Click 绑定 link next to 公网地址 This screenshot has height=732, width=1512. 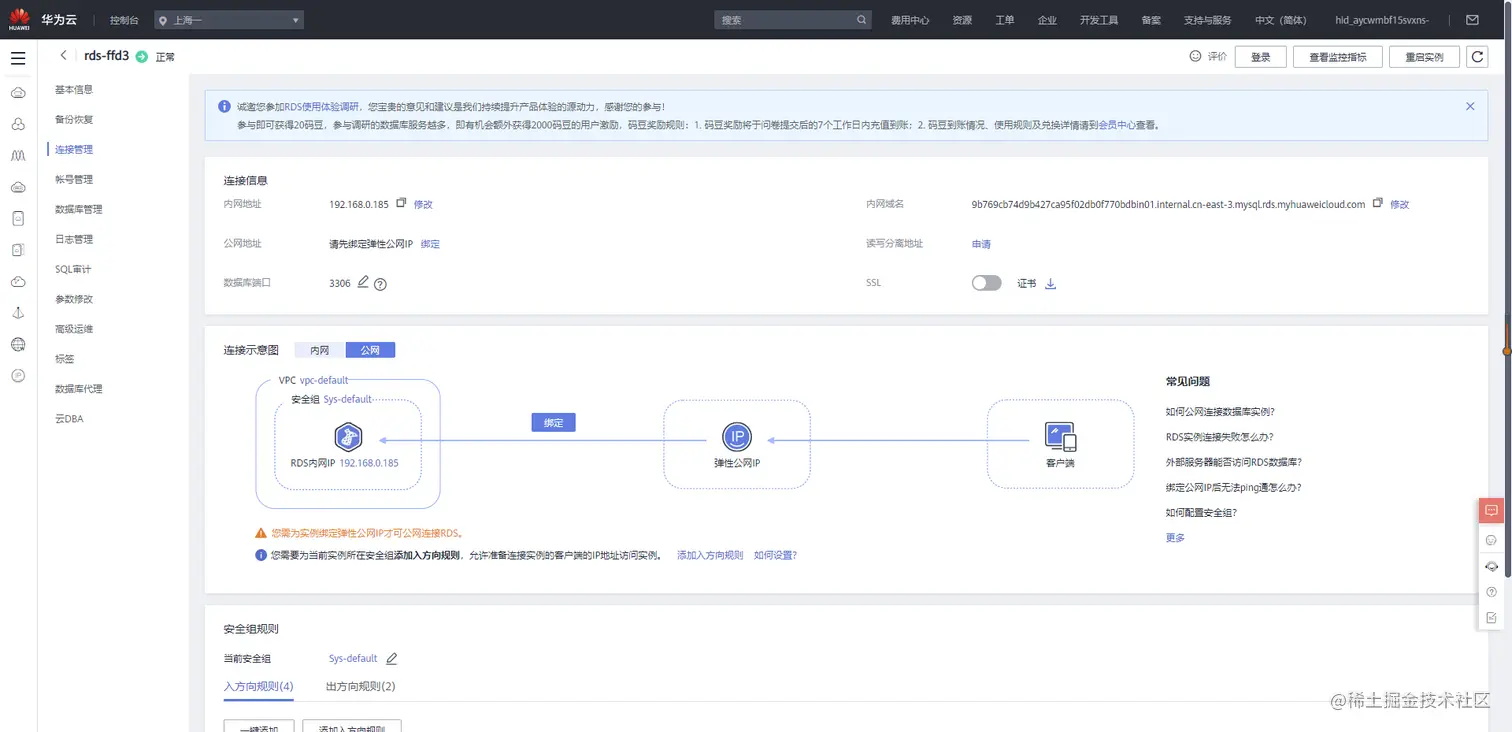point(430,244)
